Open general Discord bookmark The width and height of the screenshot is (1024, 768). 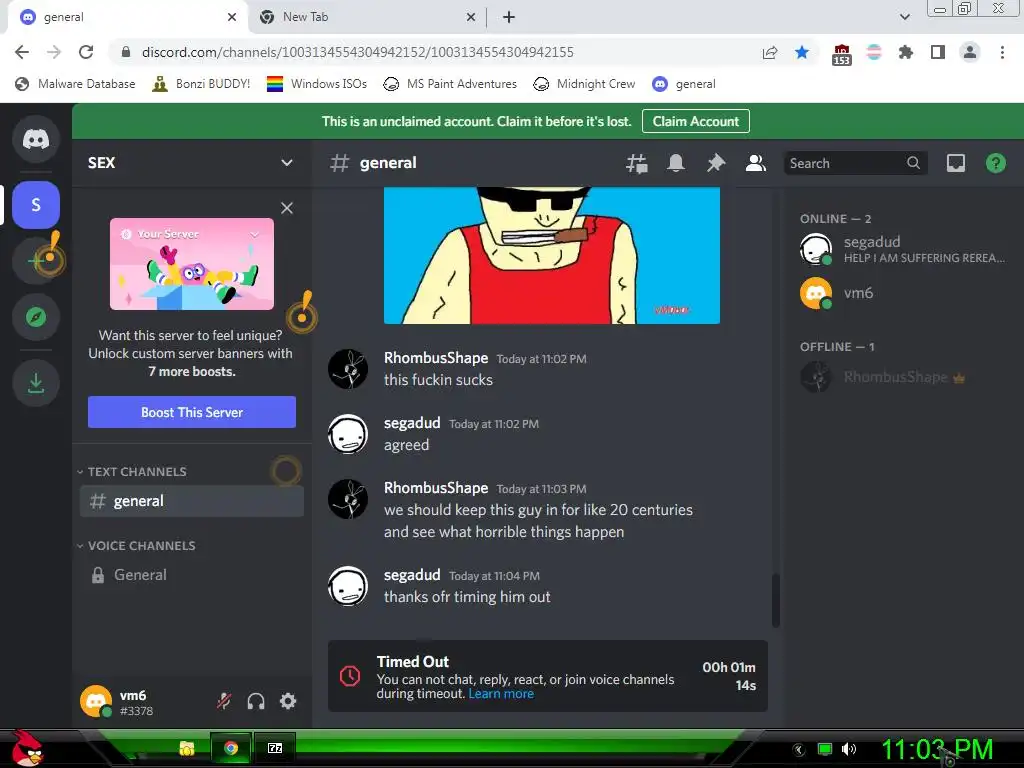tap(684, 84)
